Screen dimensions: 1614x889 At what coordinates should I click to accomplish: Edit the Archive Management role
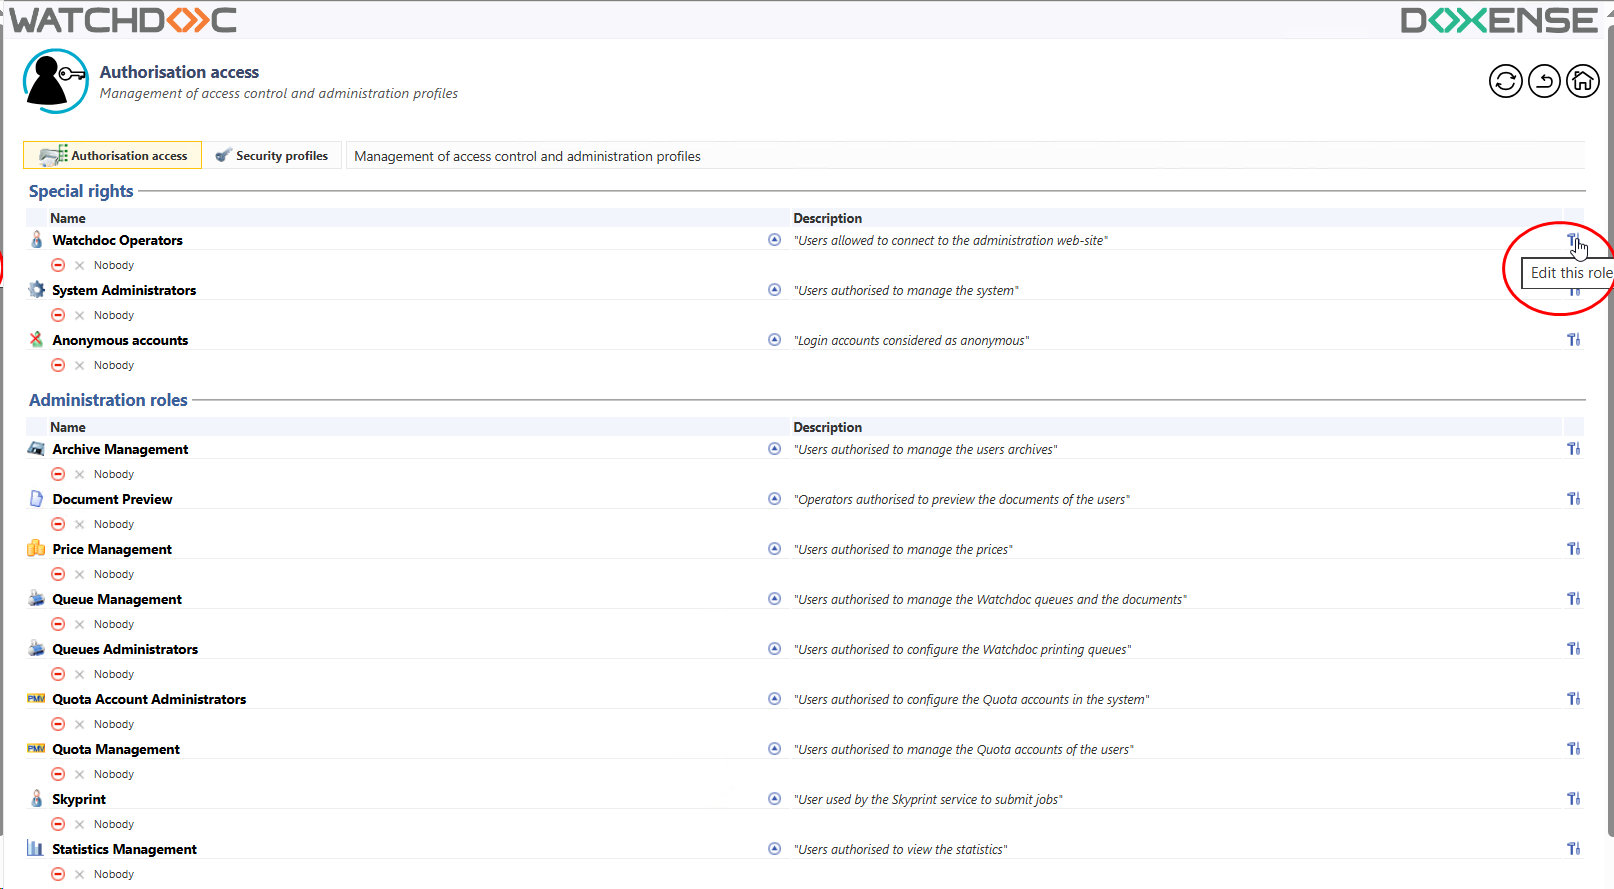coord(1573,449)
